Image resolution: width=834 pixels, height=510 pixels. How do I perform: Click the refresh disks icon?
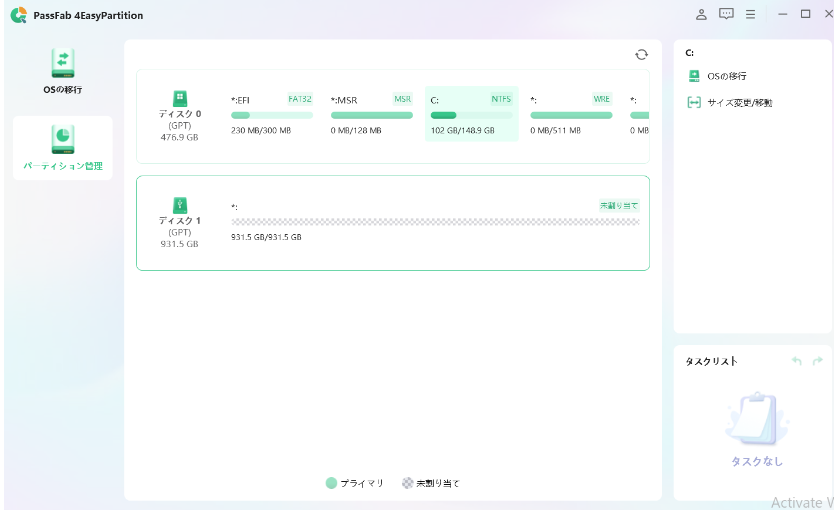coord(641,54)
